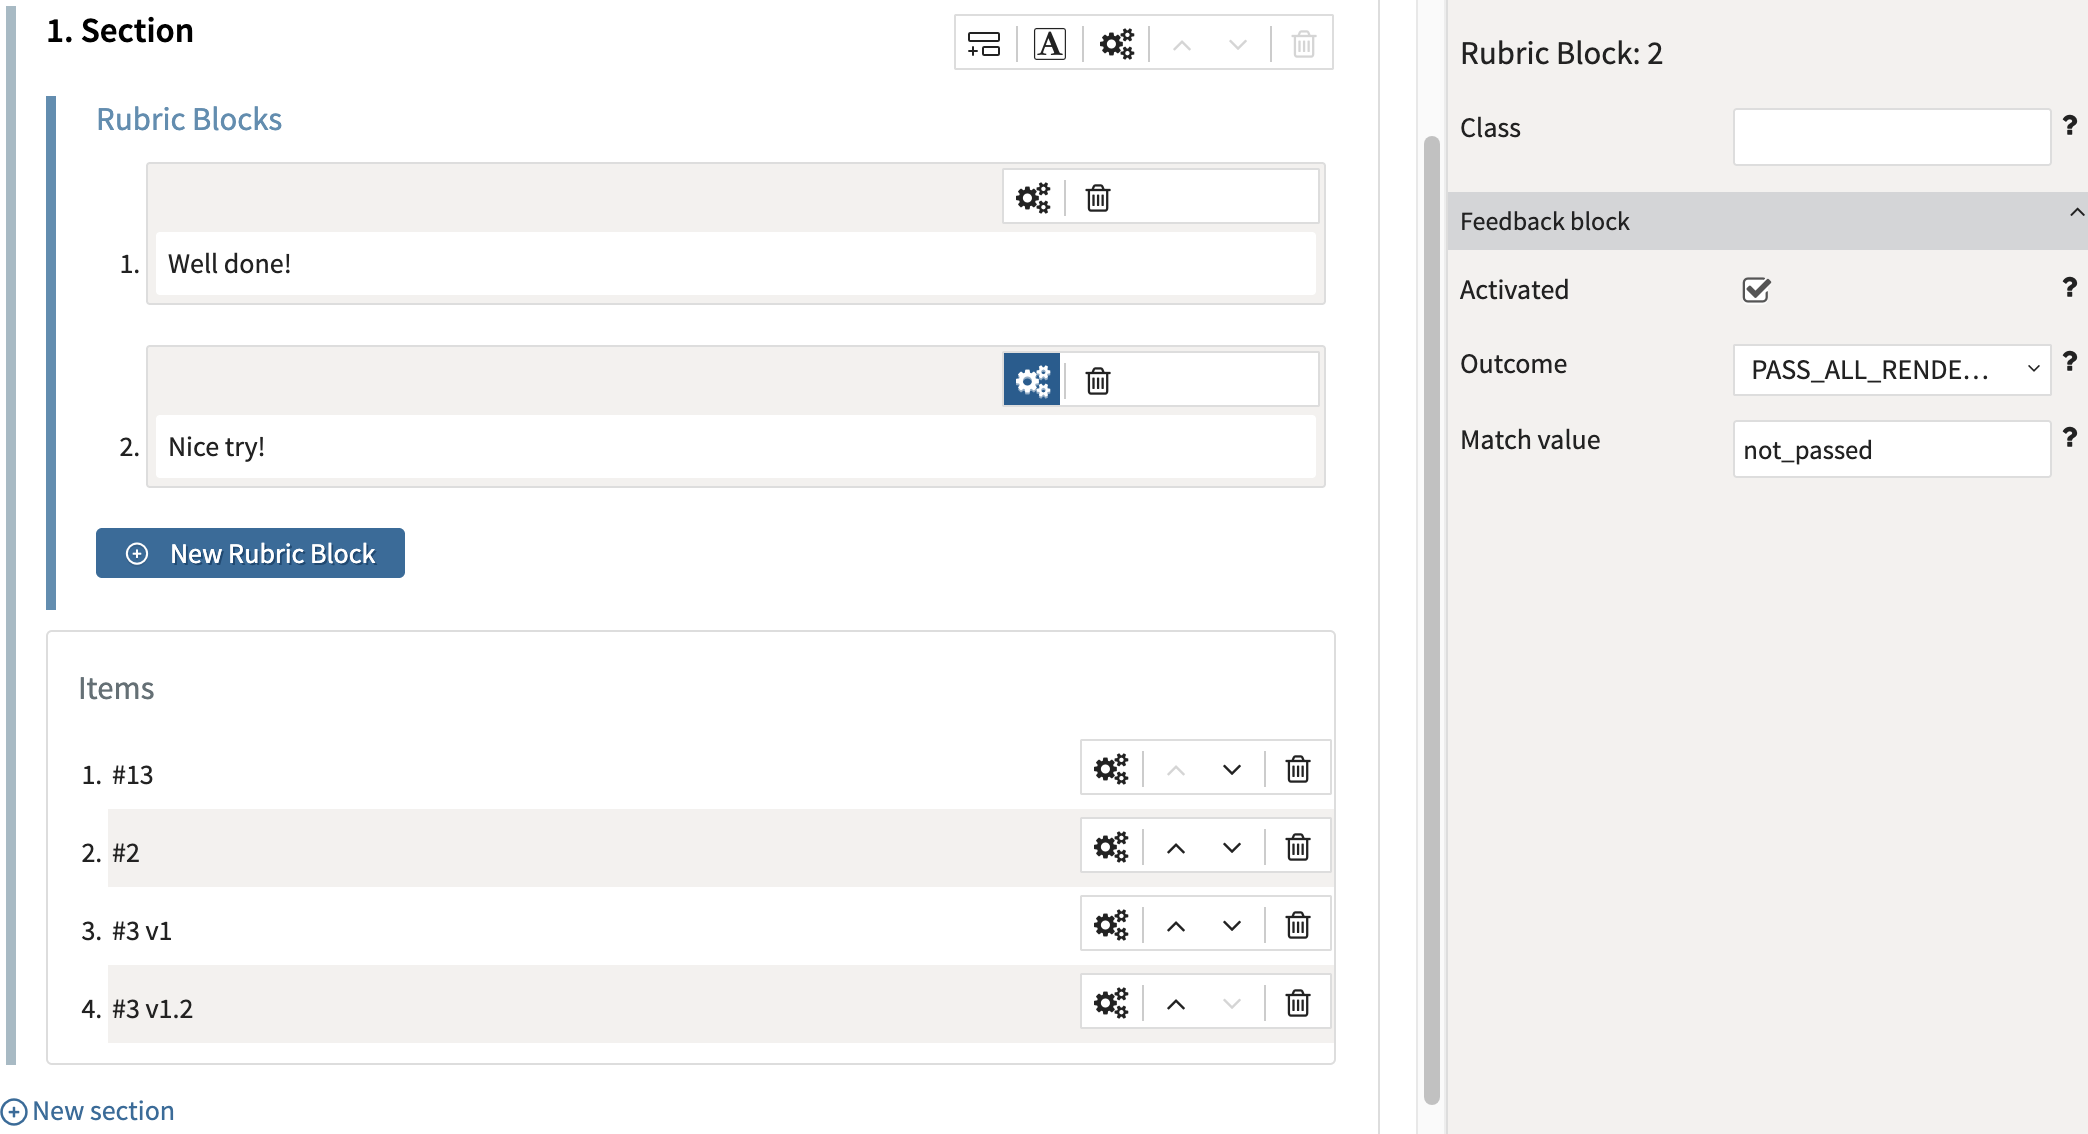The width and height of the screenshot is (2088, 1134).
Task: Open properties of rubric block 1 via gears icon
Action: 1033,197
